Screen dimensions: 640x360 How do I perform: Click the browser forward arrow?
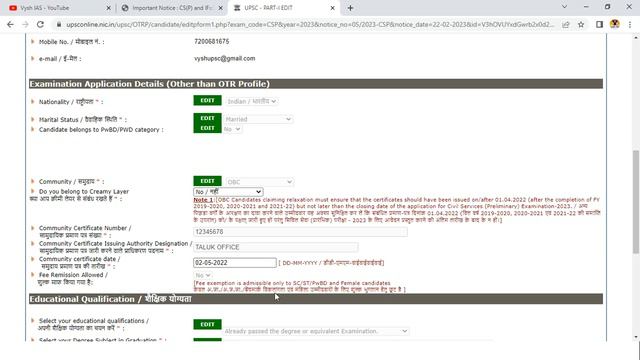pyautogui.click(x=25, y=24)
